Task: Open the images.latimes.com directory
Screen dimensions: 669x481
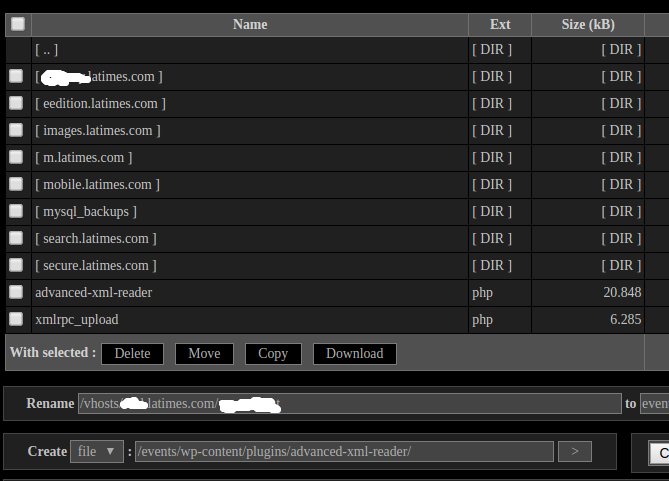Action: tap(98, 131)
